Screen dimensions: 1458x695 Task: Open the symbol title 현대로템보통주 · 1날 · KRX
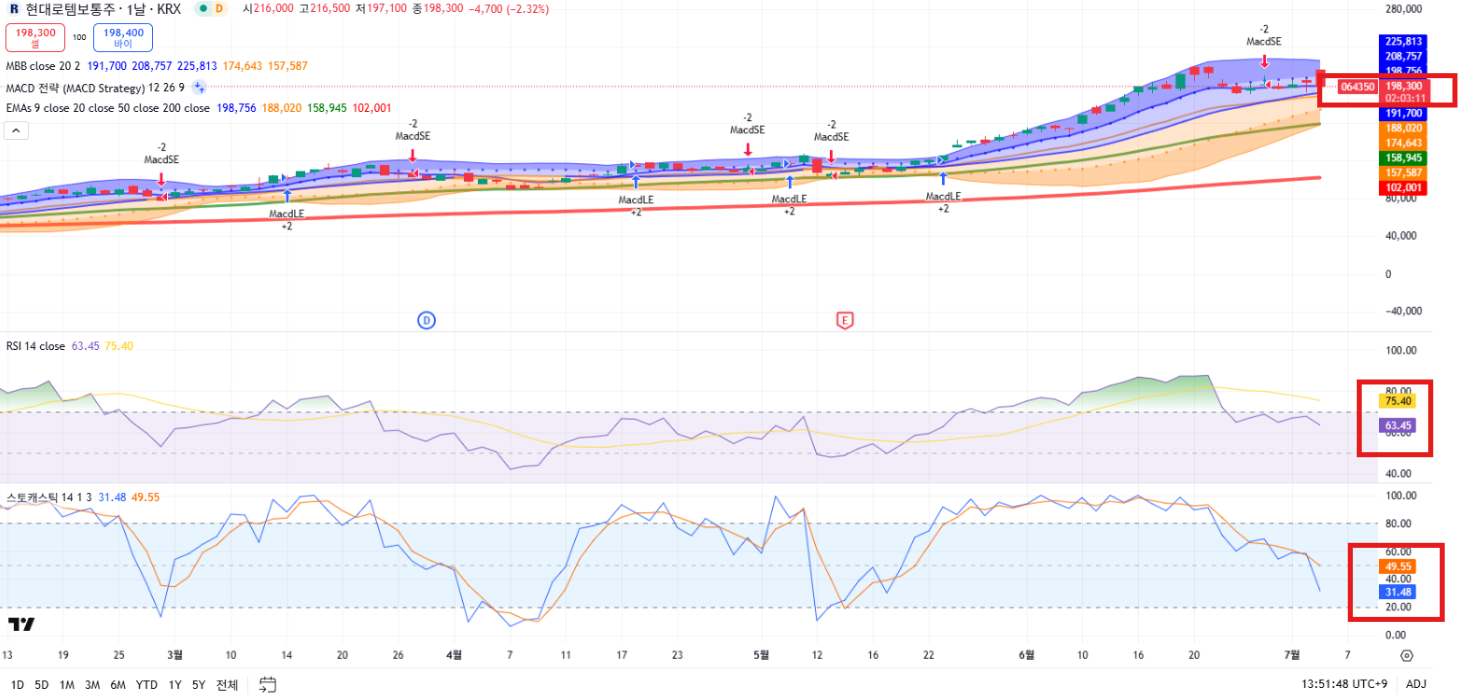tap(103, 8)
